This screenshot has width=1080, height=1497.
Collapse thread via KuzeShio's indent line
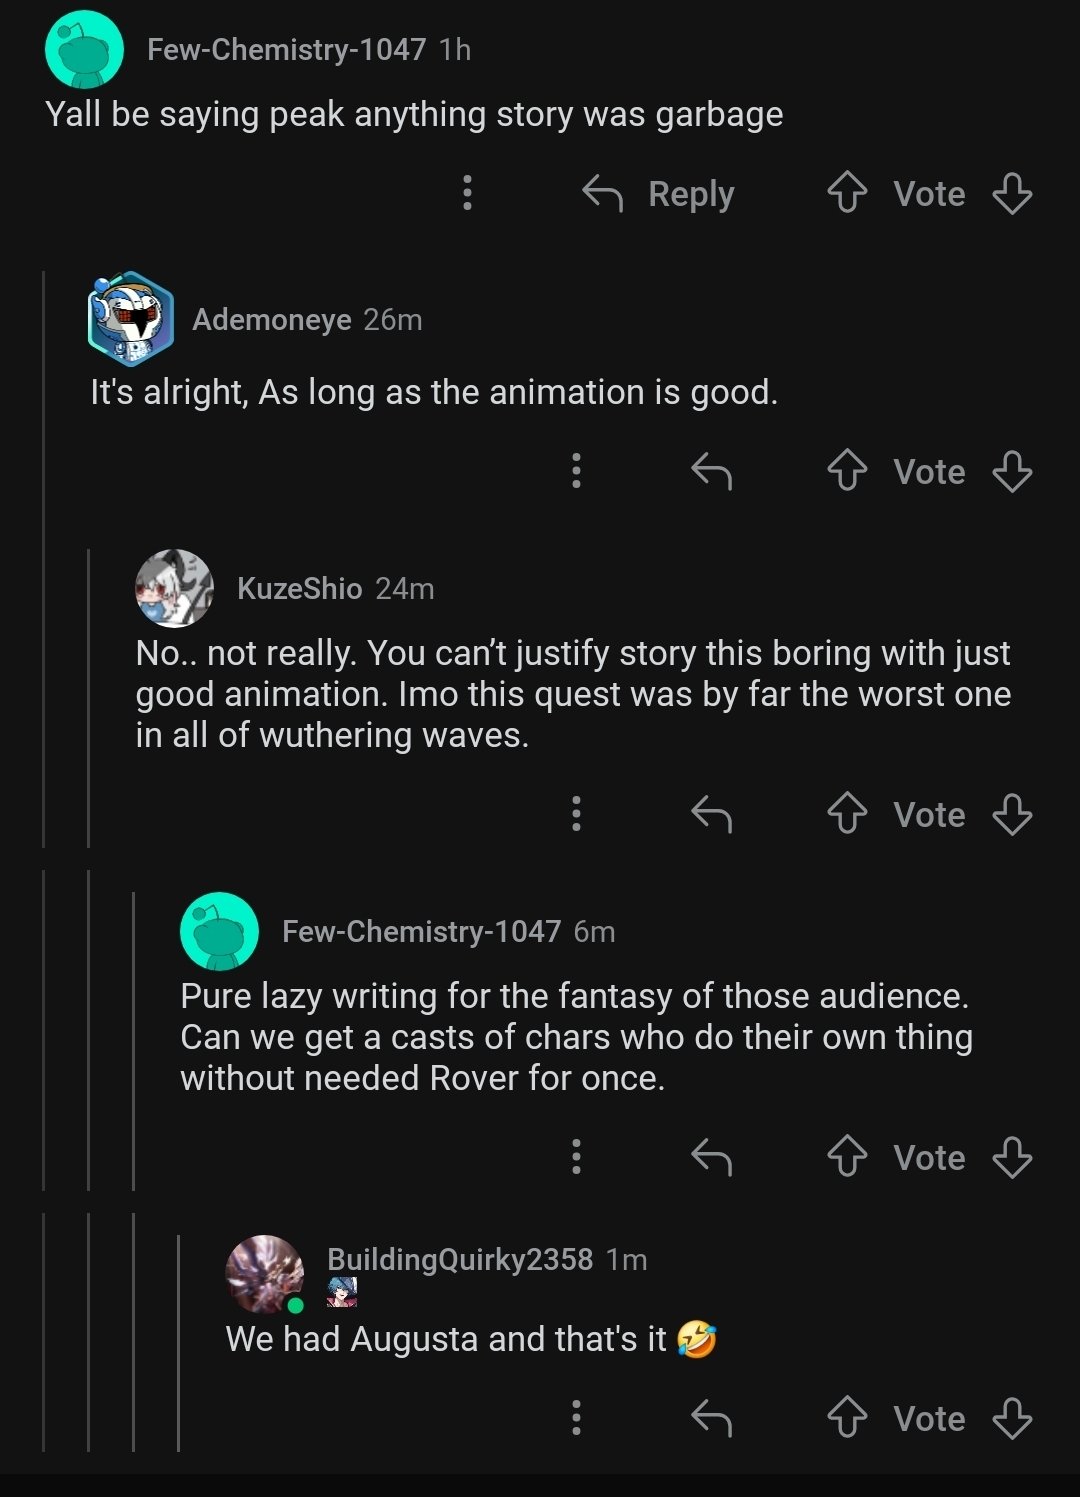[89, 700]
